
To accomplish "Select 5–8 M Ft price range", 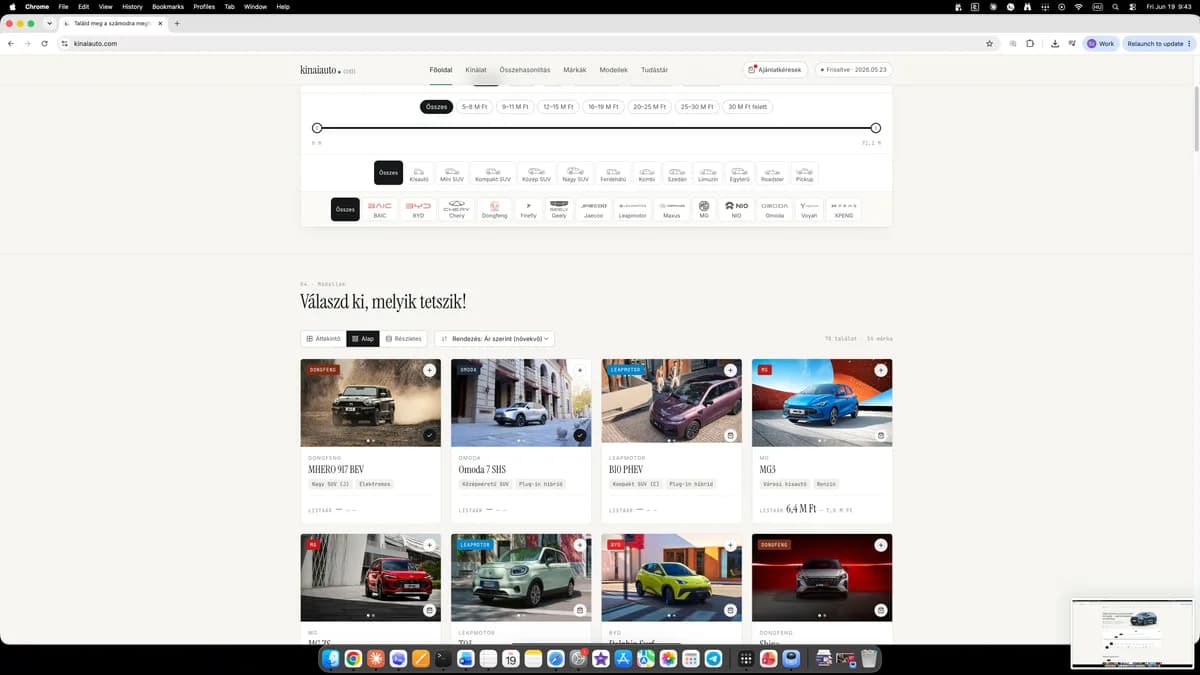I will (x=475, y=107).
